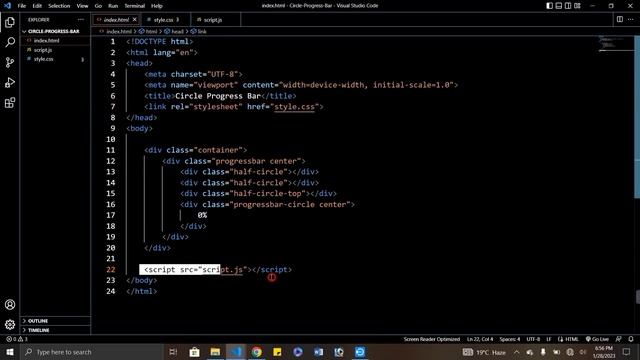Click Ln 22, Col 4 position indicator
This screenshot has height=360, width=640.
coord(480,339)
